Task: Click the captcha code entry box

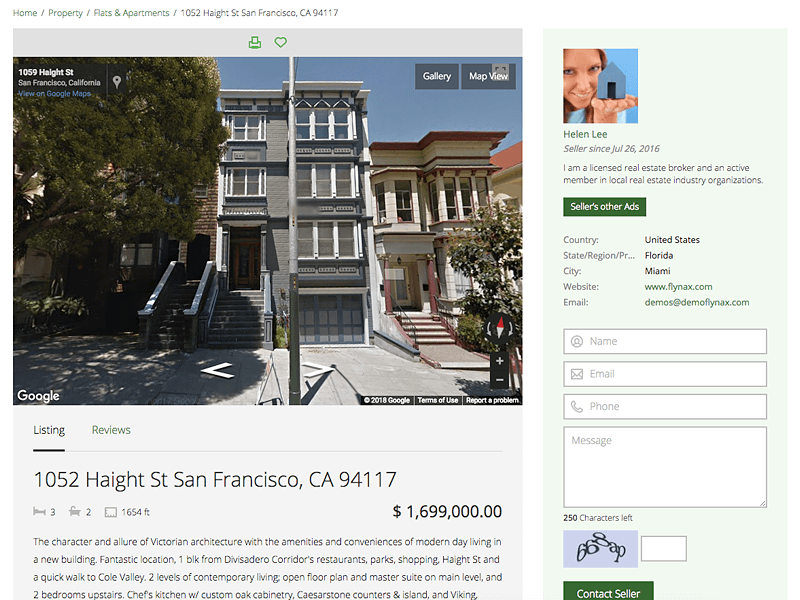Action: pos(663,549)
